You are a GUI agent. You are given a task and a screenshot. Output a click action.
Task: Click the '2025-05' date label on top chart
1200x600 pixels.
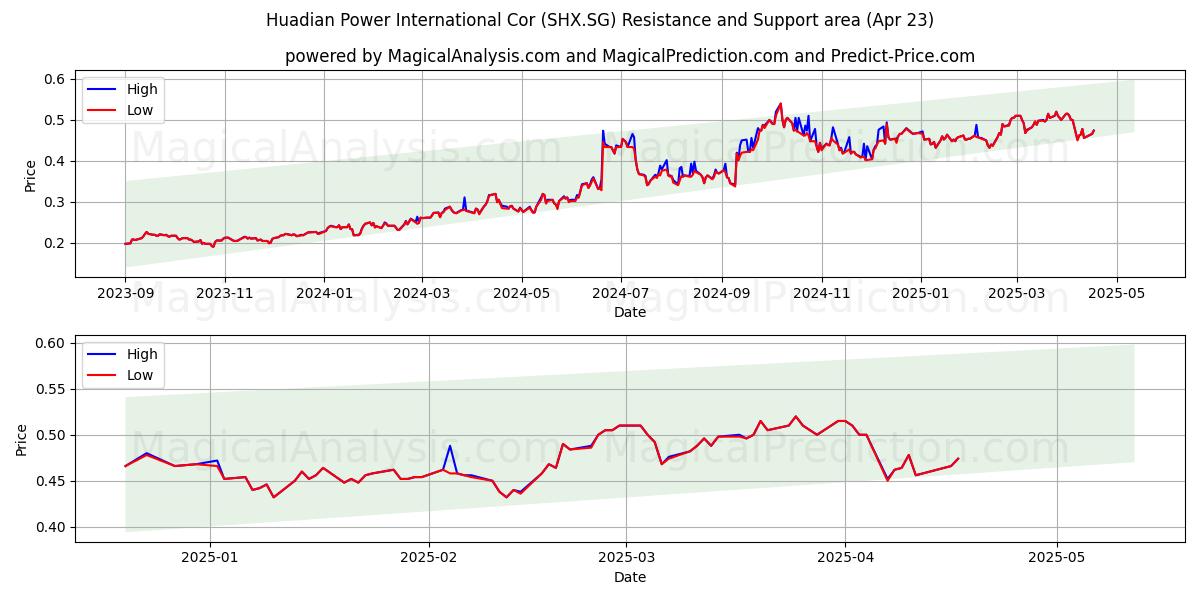coord(1117,295)
